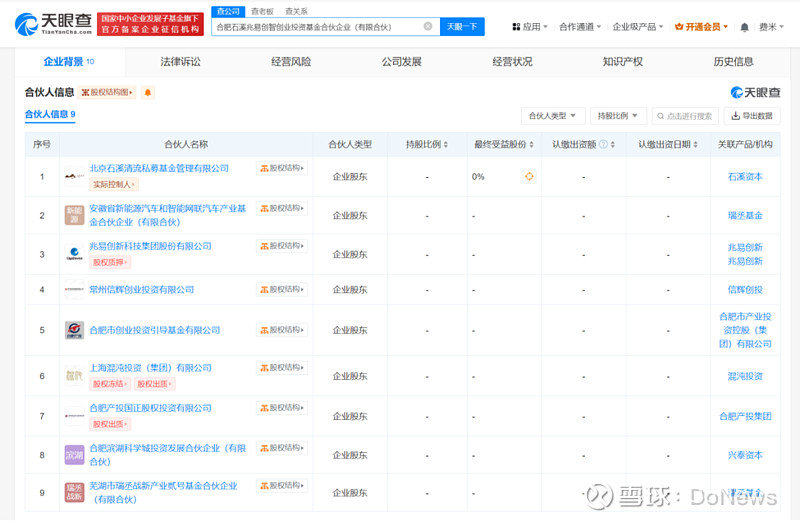Open 股权结构 for 合肥滨湖科学城投资

[x=282, y=448]
